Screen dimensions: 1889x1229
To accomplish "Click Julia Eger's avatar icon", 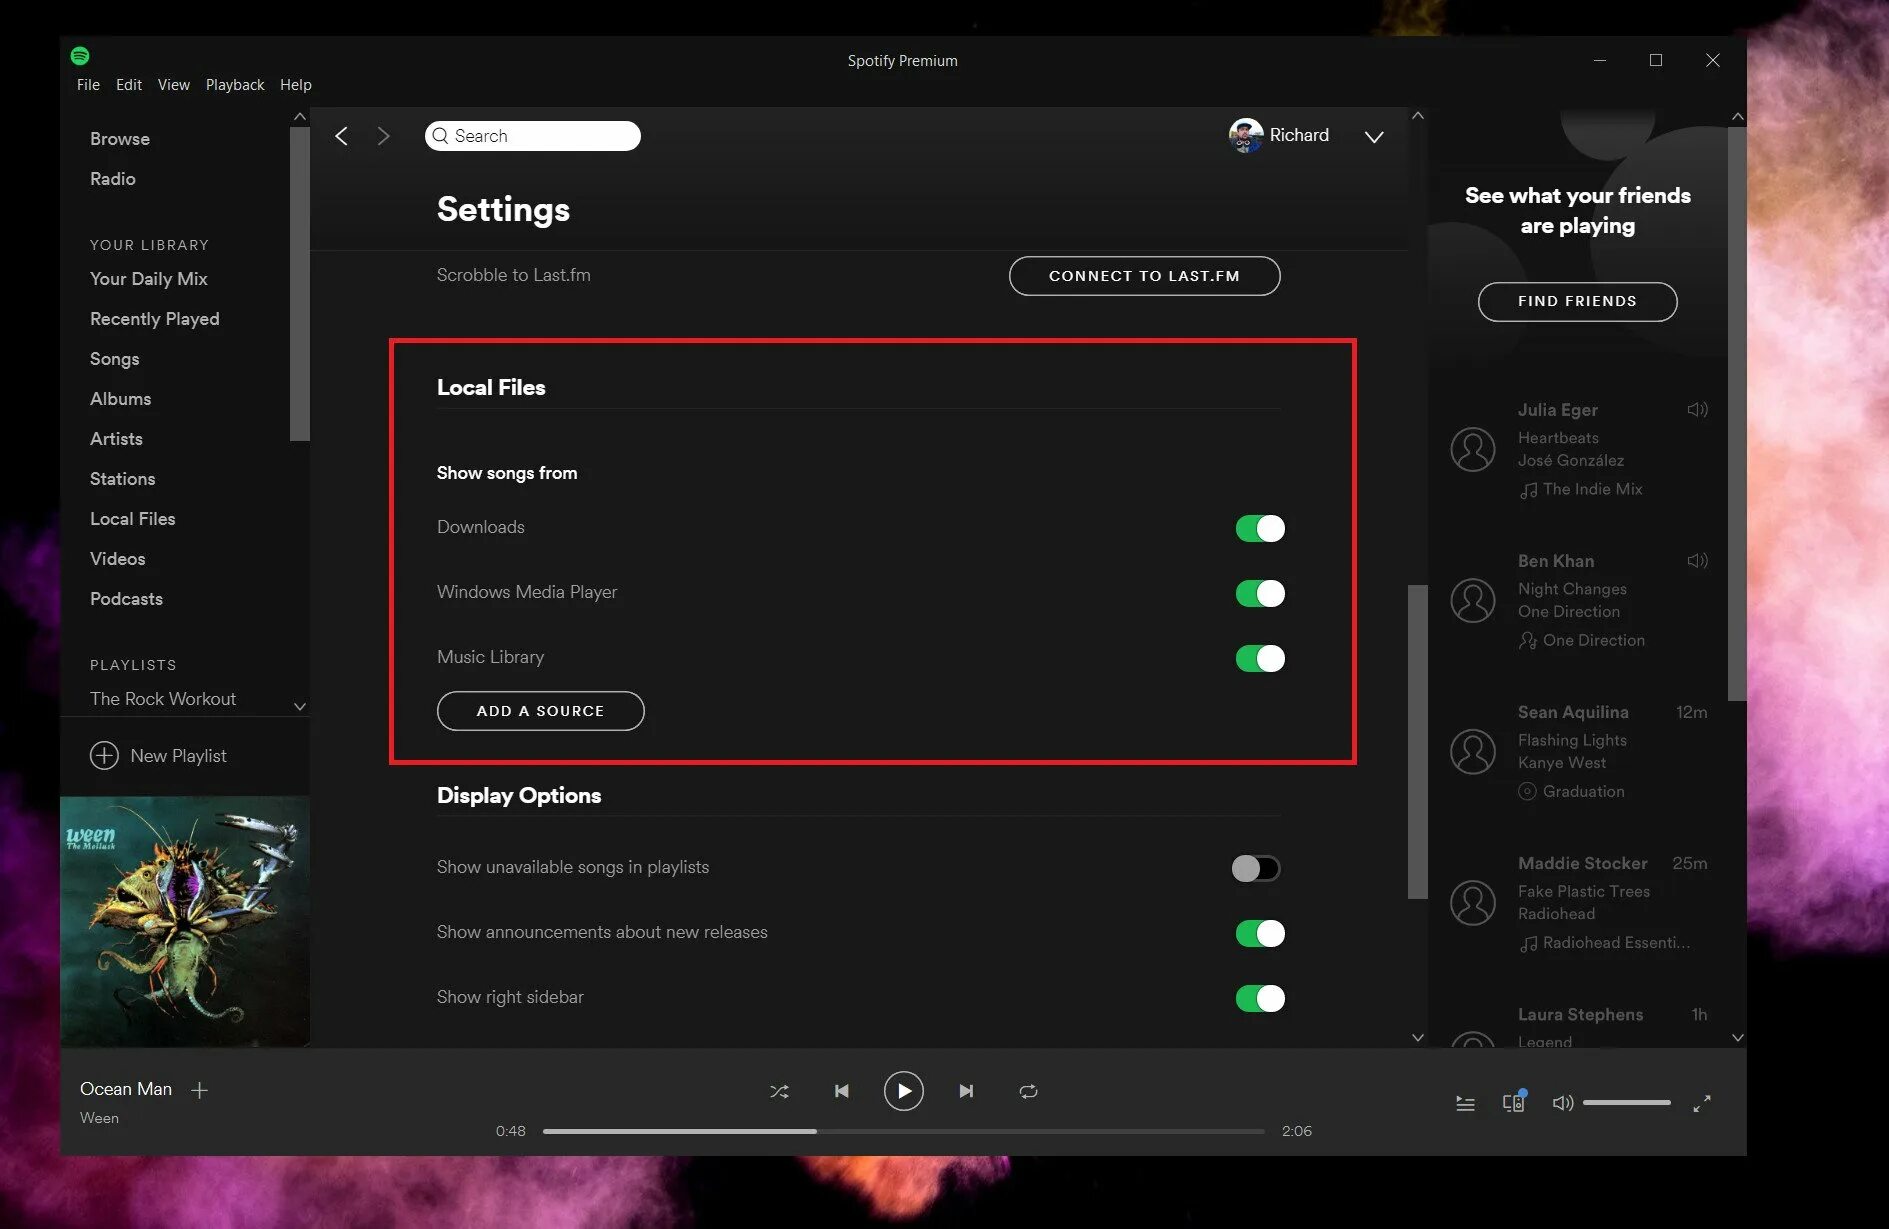I will point(1473,449).
